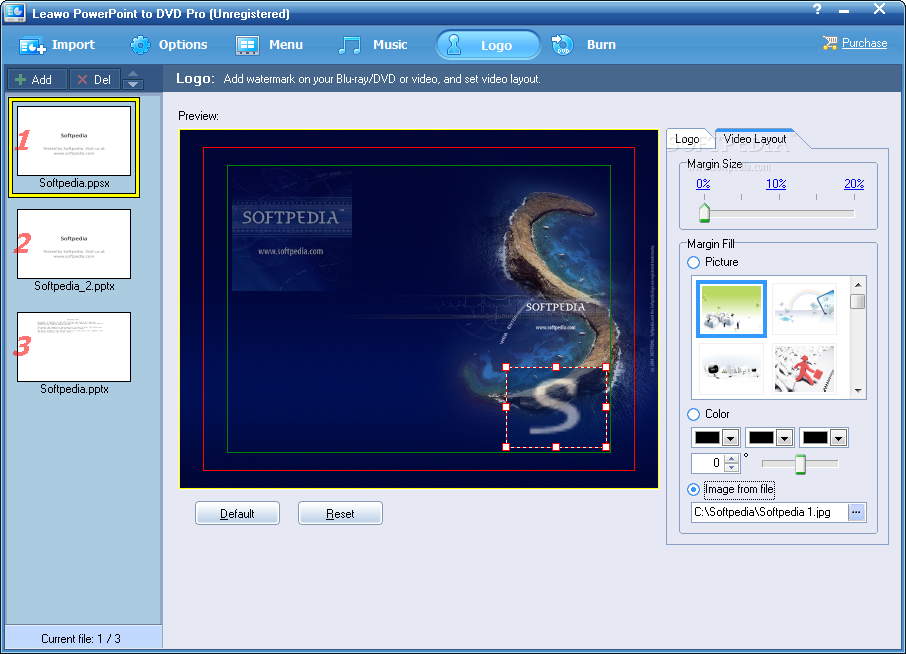Viewport: 906px width, 654px height.
Task: Switch to the Logo tab
Action: [688, 139]
